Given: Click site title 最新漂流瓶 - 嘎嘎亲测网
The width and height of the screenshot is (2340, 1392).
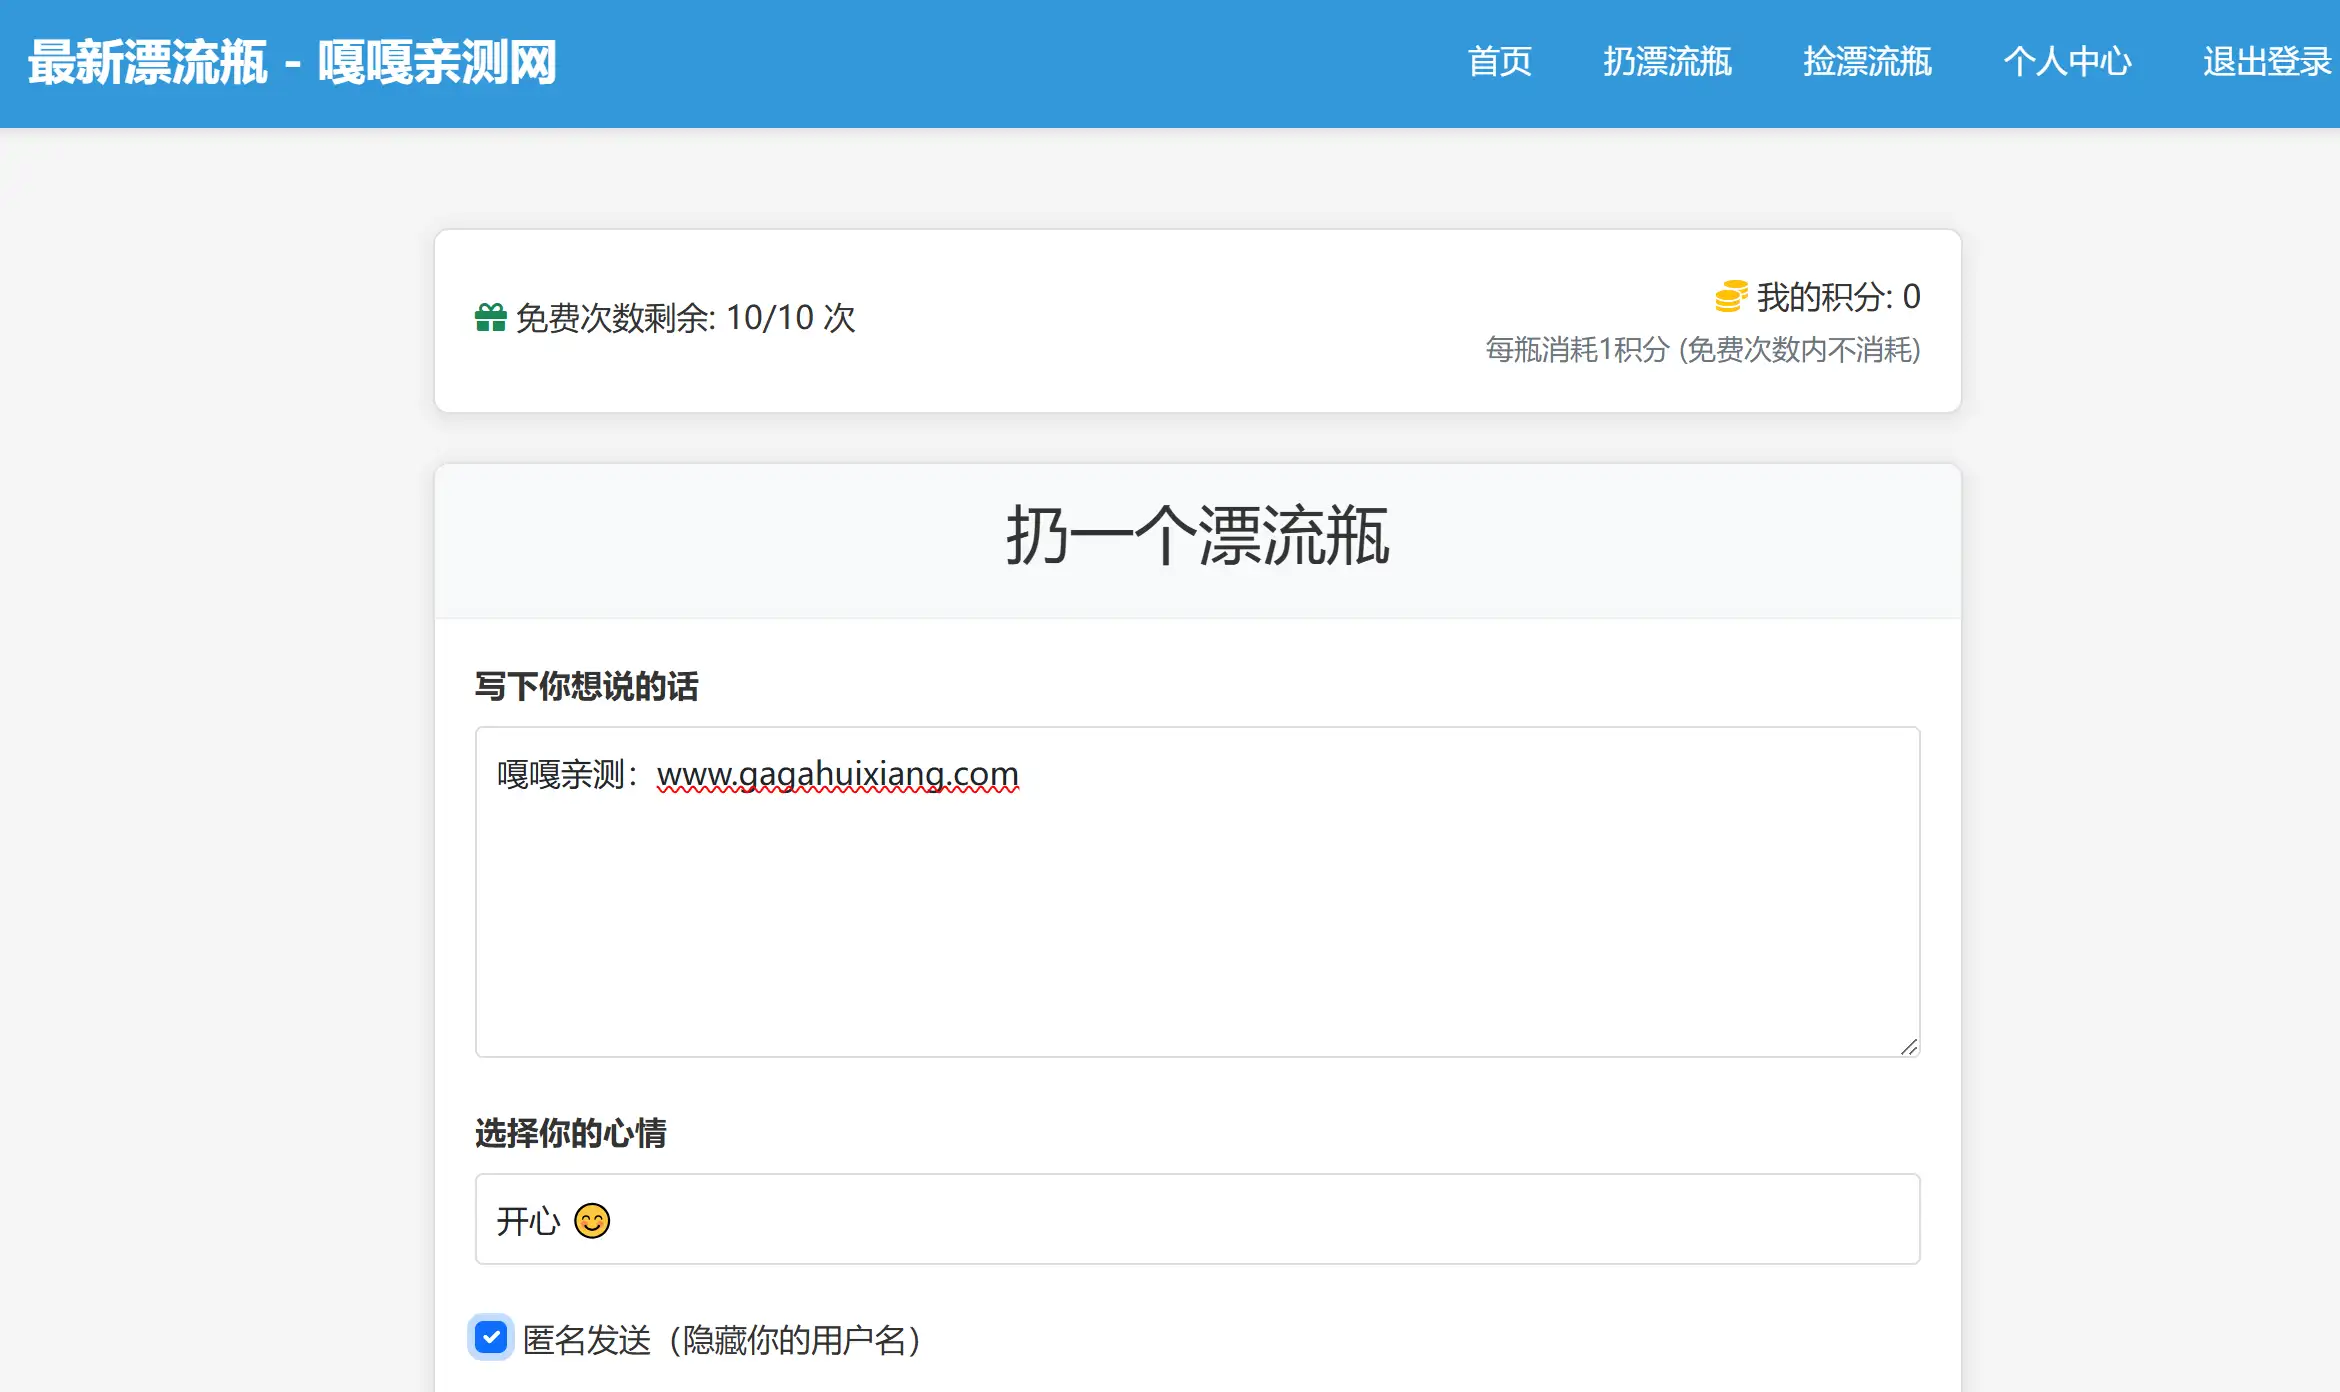Looking at the screenshot, I should (291, 63).
